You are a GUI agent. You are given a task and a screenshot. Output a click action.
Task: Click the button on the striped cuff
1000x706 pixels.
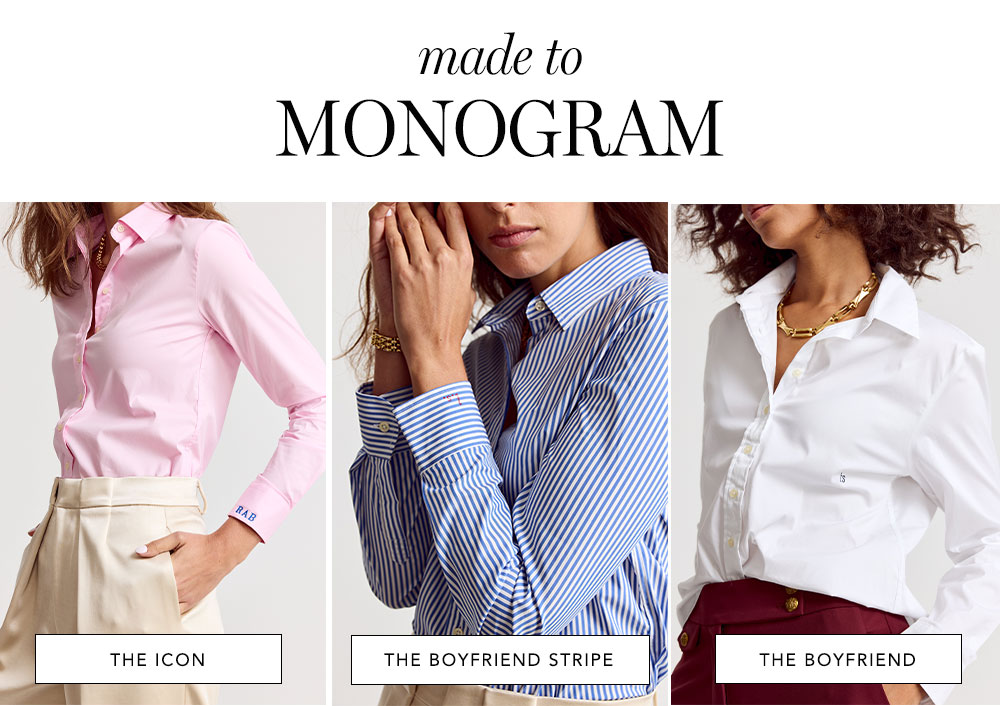click(384, 427)
